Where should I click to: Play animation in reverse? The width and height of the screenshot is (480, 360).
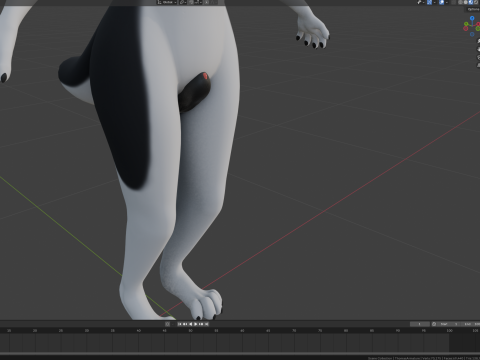click(x=191, y=324)
